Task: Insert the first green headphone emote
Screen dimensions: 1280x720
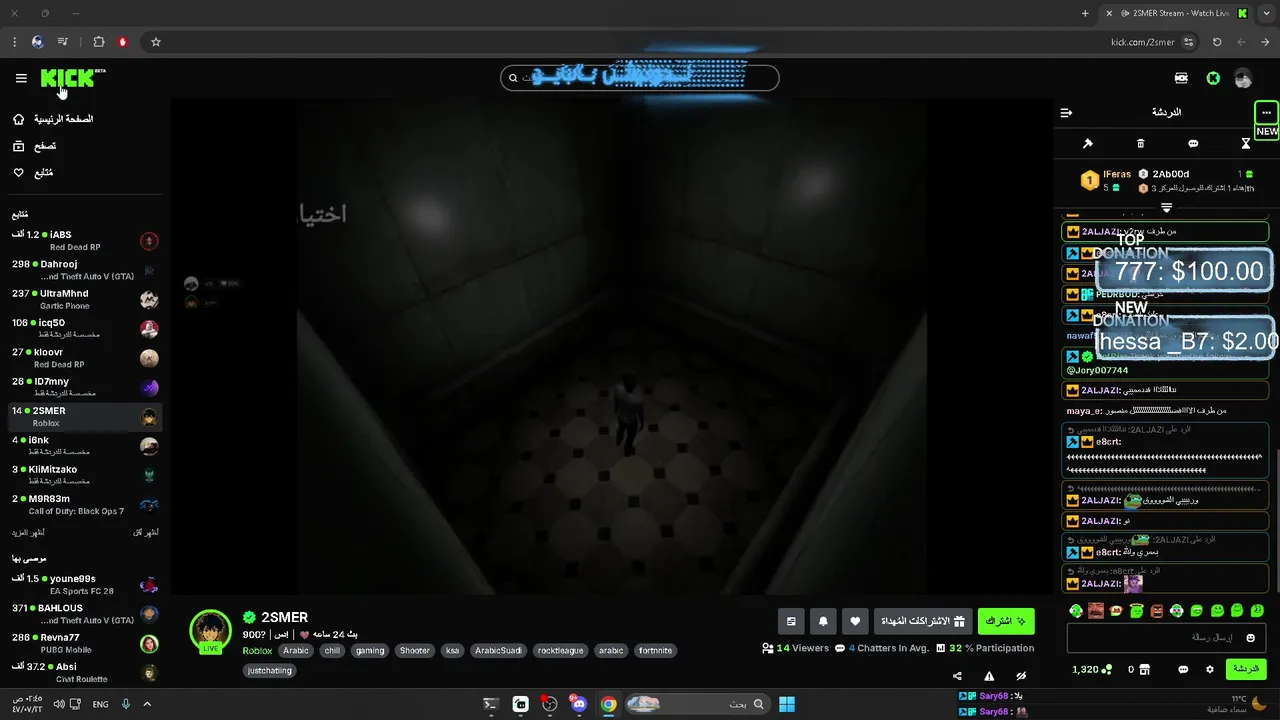Action: click(1076, 610)
